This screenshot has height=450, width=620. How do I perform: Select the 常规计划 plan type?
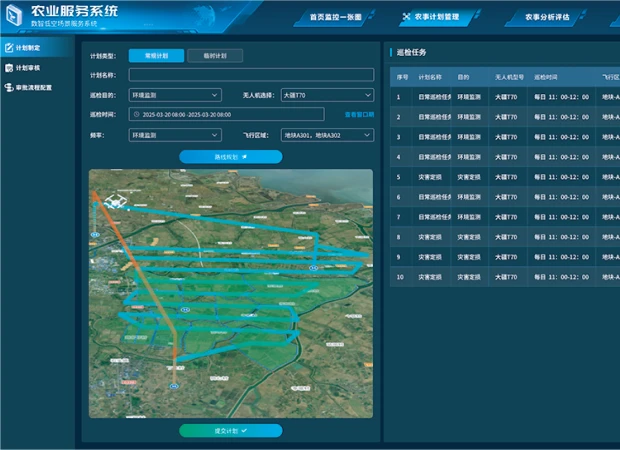point(157,56)
